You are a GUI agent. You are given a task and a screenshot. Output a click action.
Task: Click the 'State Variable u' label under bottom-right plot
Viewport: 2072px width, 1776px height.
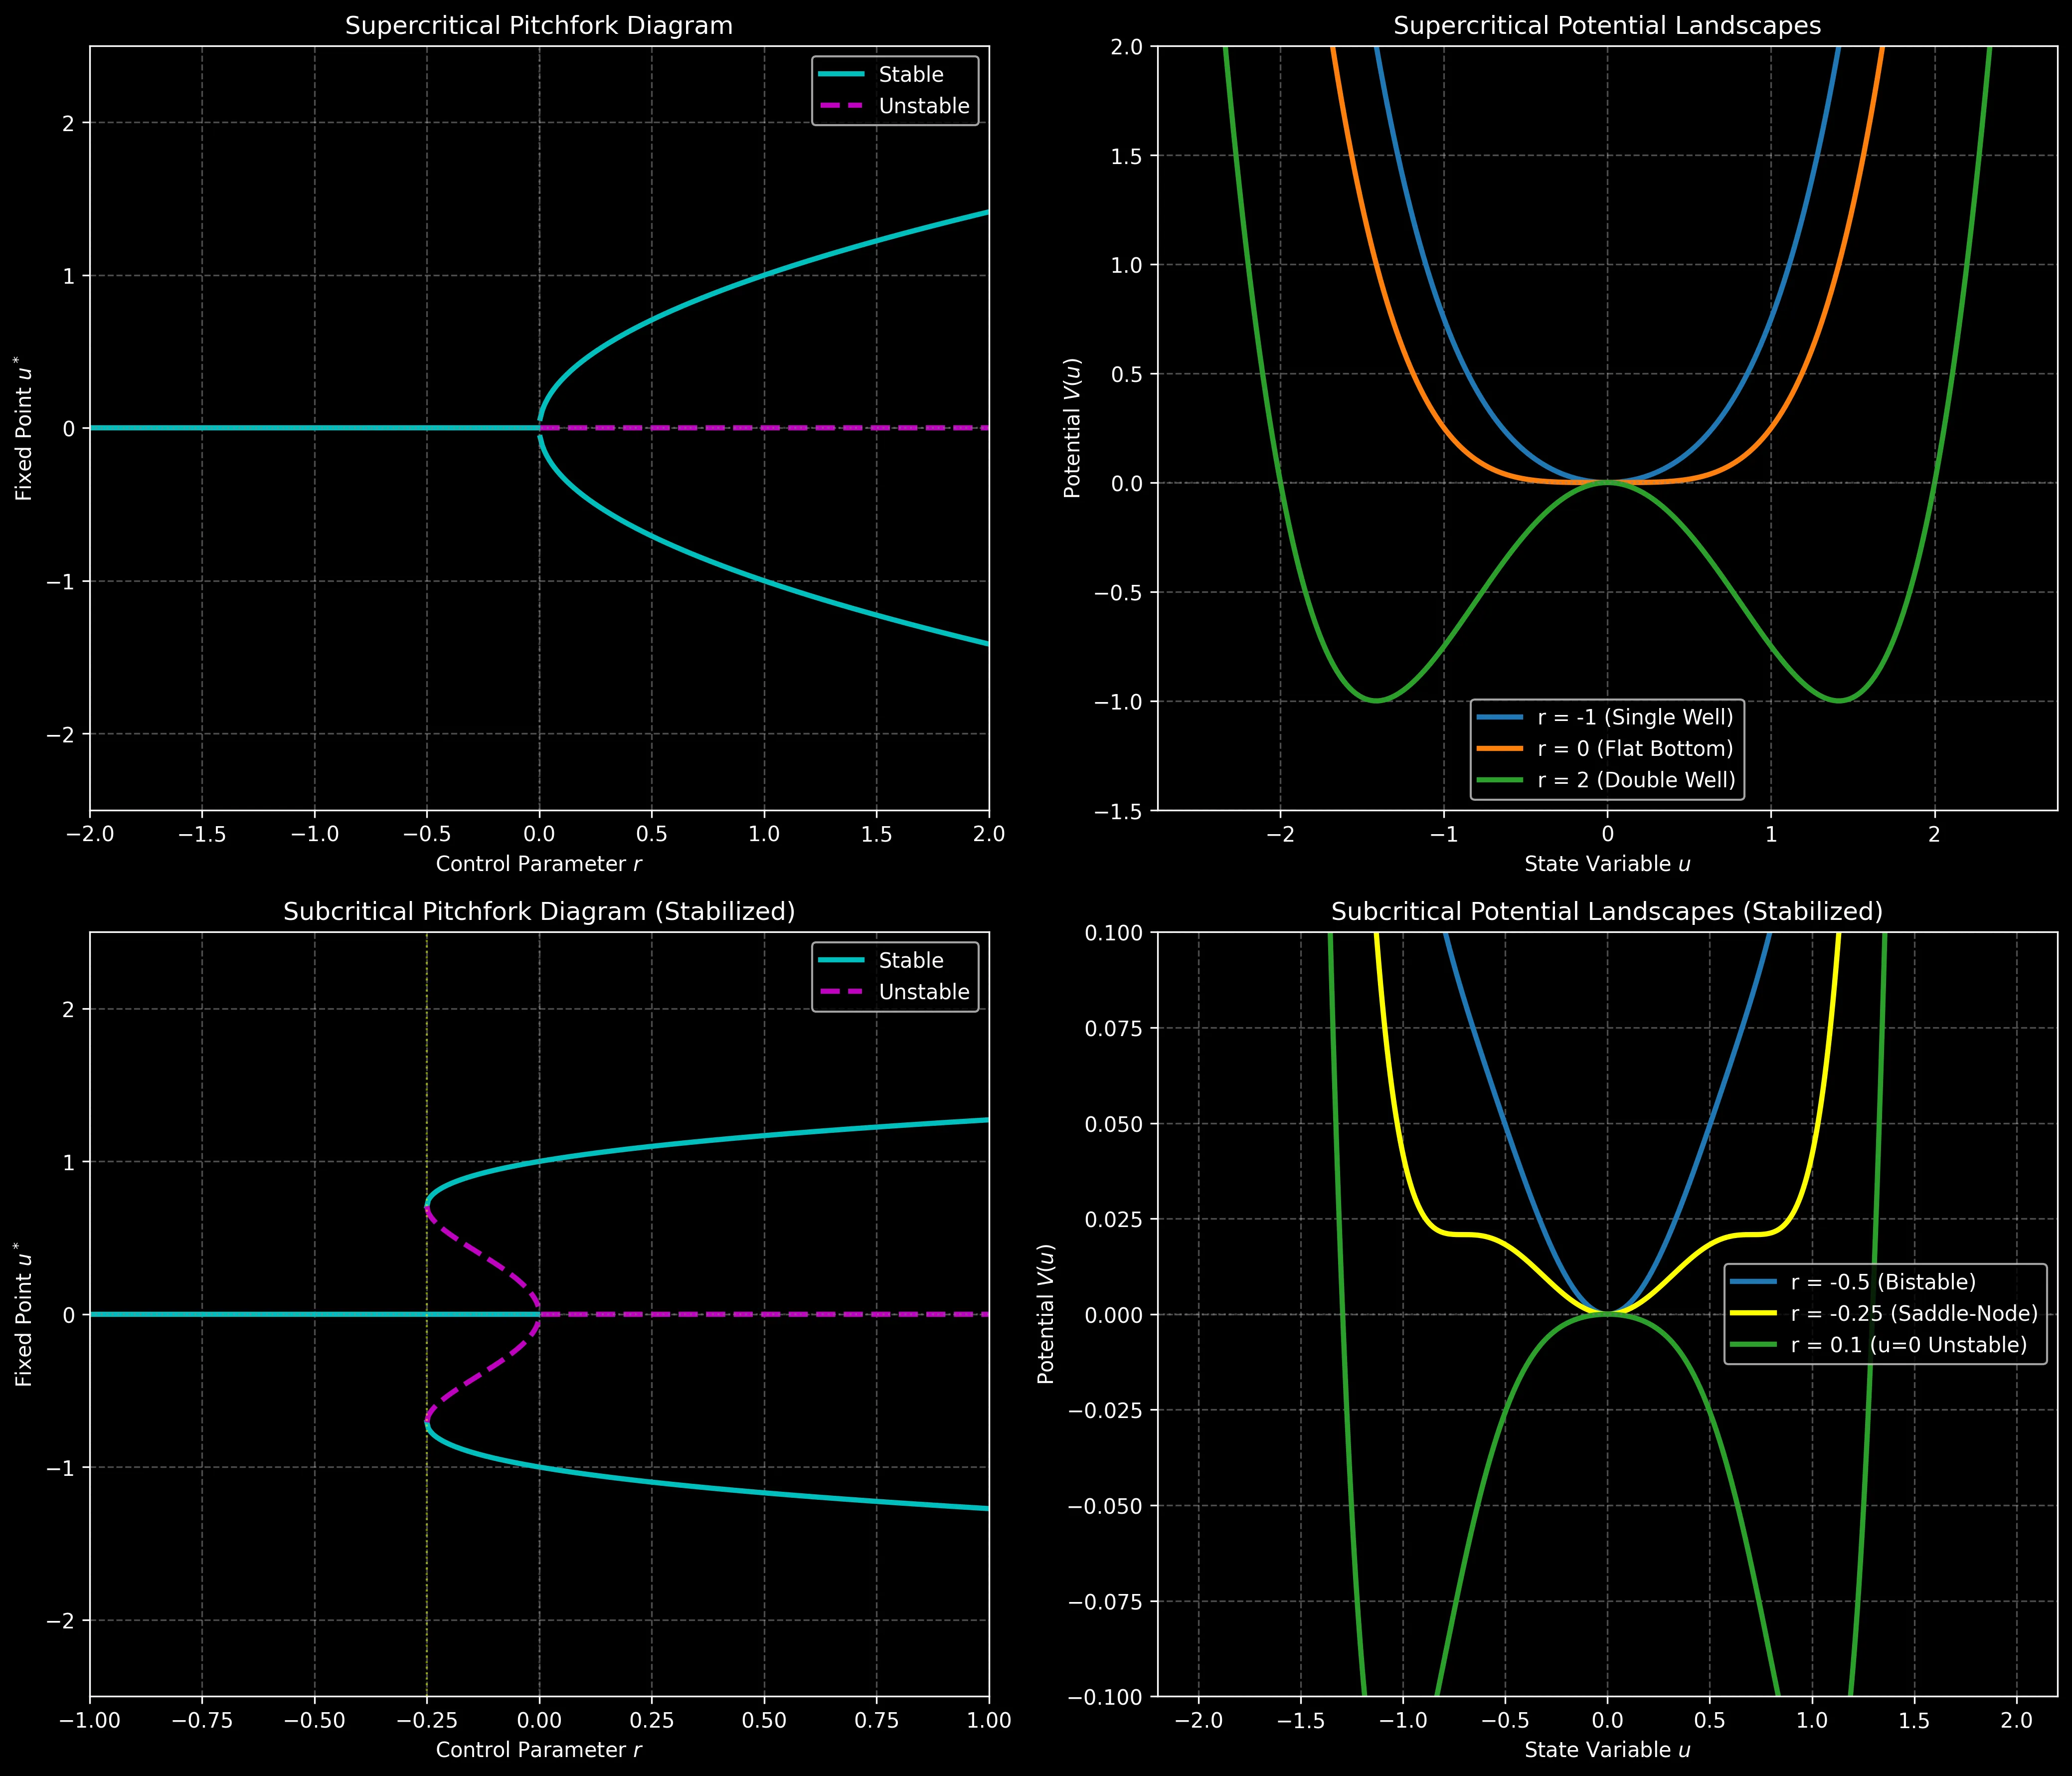click(x=1607, y=1750)
